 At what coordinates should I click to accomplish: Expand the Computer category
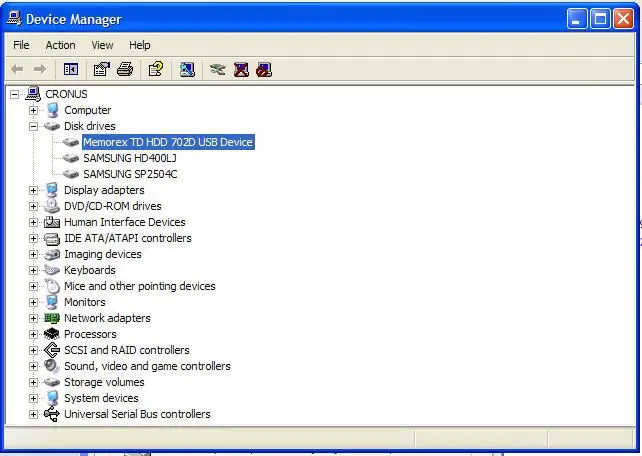click(34, 111)
